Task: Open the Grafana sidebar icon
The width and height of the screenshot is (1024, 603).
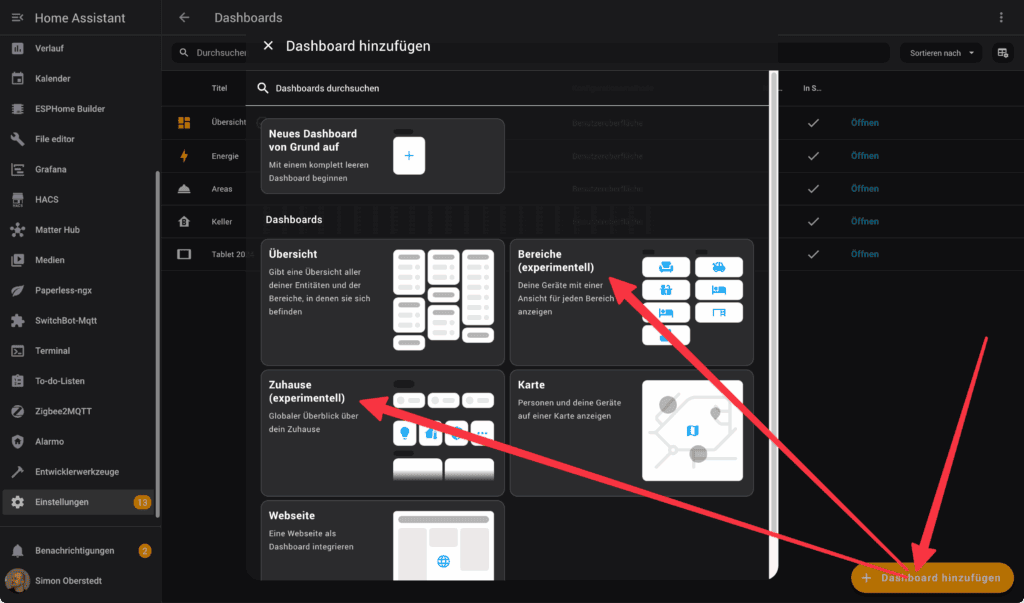Action: coord(17,169)
